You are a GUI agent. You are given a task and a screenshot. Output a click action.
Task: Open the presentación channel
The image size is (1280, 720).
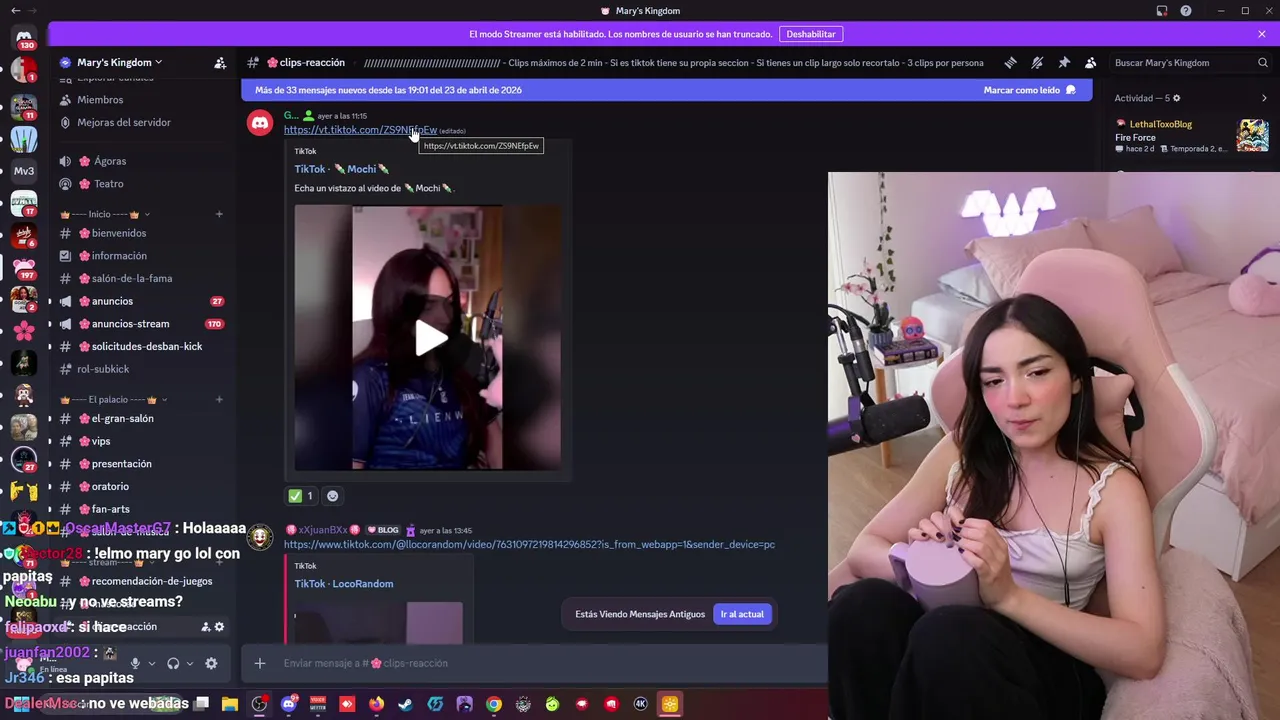[x=122, y=464]
